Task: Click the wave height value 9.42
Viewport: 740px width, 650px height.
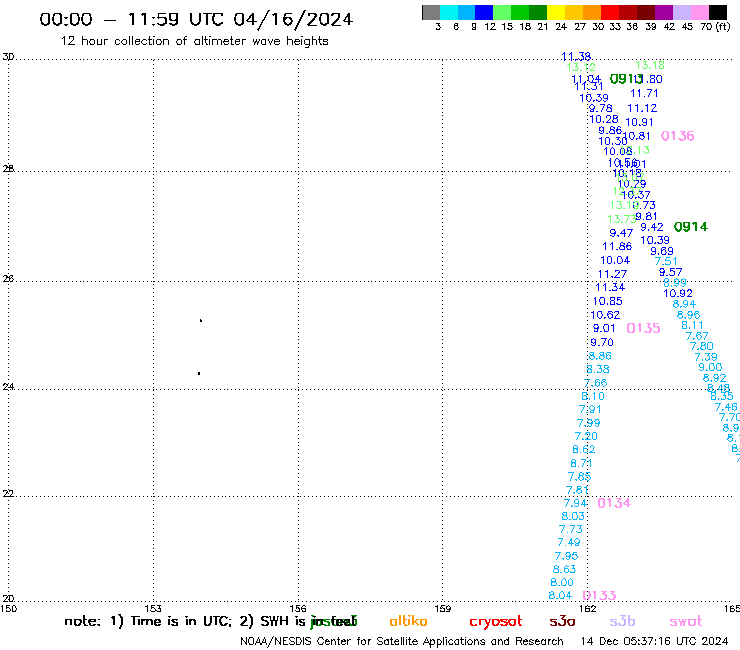Action: 652,228
